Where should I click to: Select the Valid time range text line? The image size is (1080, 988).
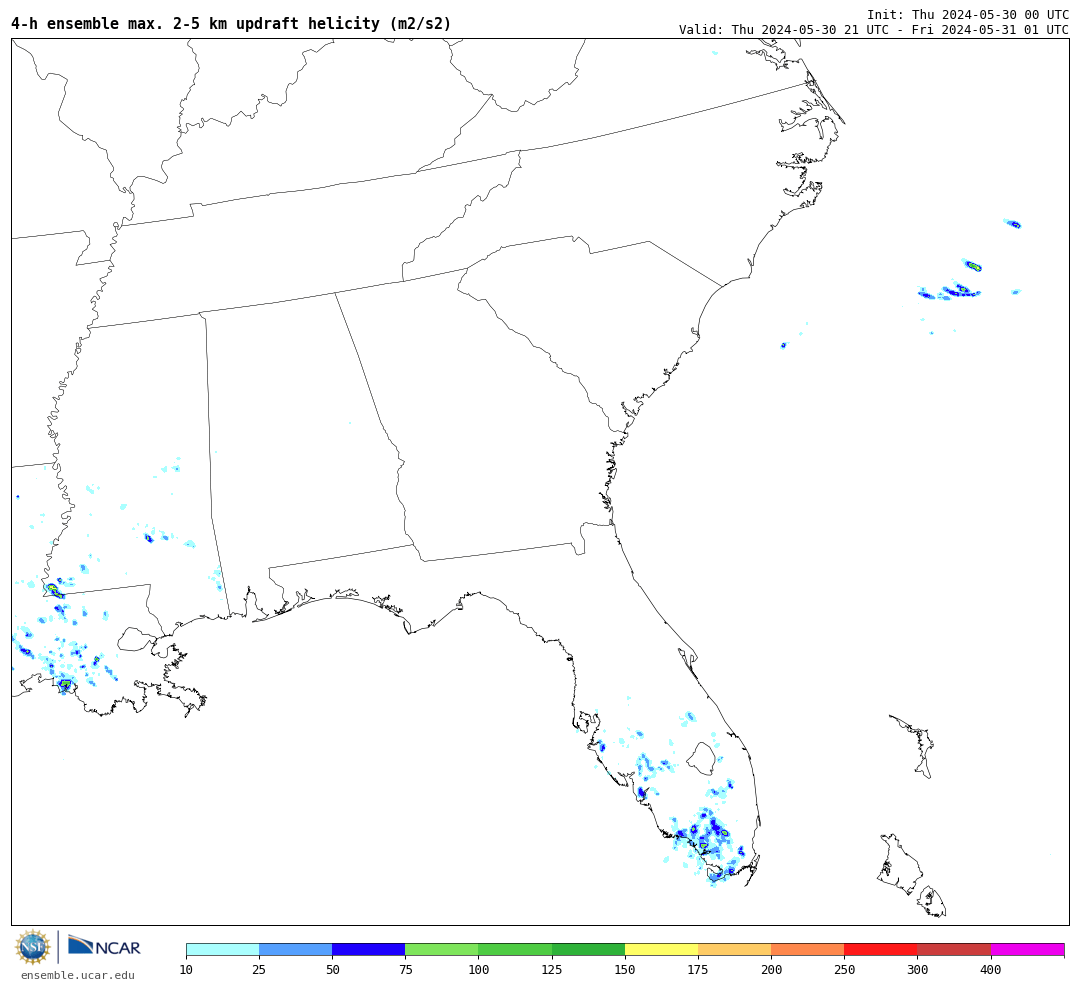(874, 30)
